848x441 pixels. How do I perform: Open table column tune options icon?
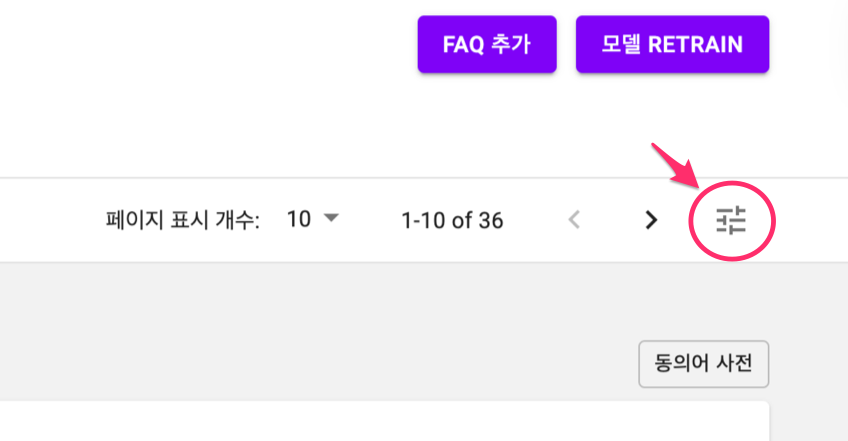click(x=731, y=221)
